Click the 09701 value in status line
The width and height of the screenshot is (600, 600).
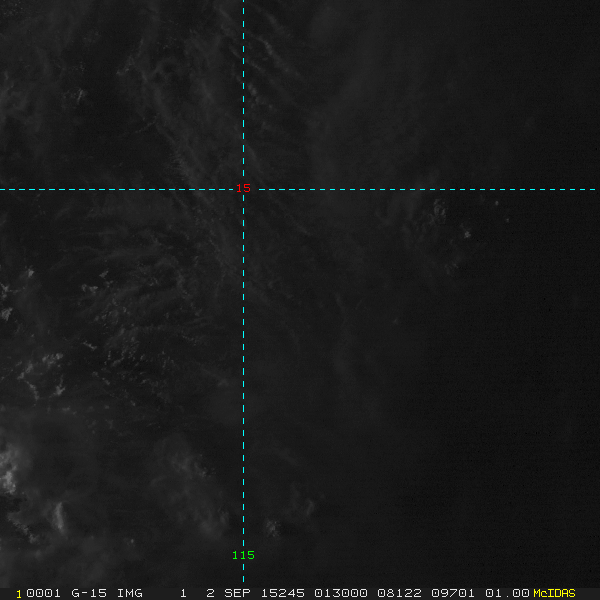[x=453, y=593]
